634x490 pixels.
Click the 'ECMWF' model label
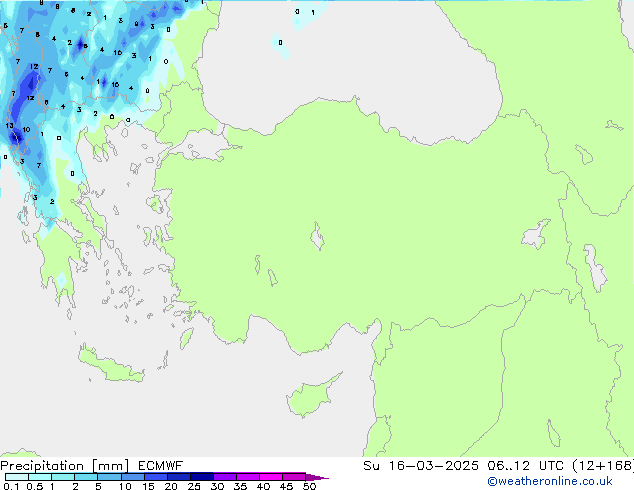pos(161,466)
